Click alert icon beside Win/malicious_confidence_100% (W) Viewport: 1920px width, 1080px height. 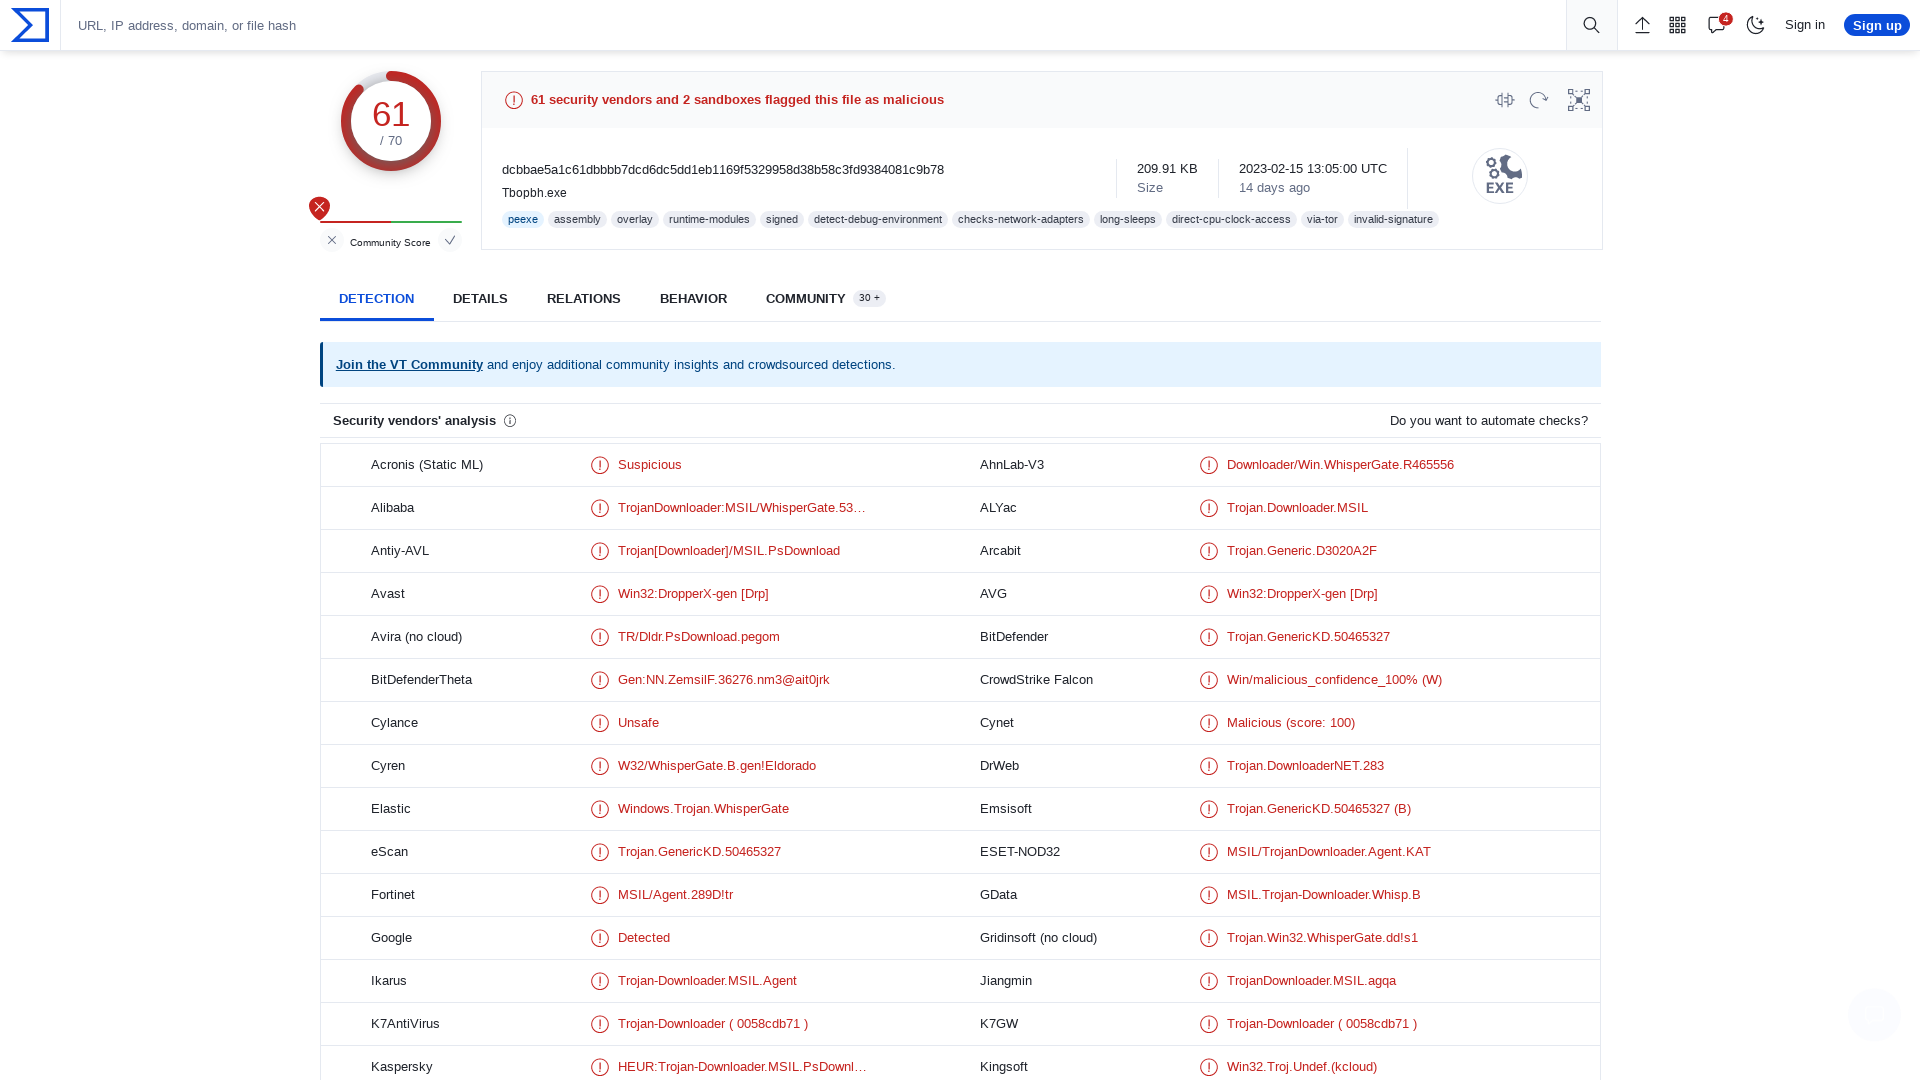1209,680
